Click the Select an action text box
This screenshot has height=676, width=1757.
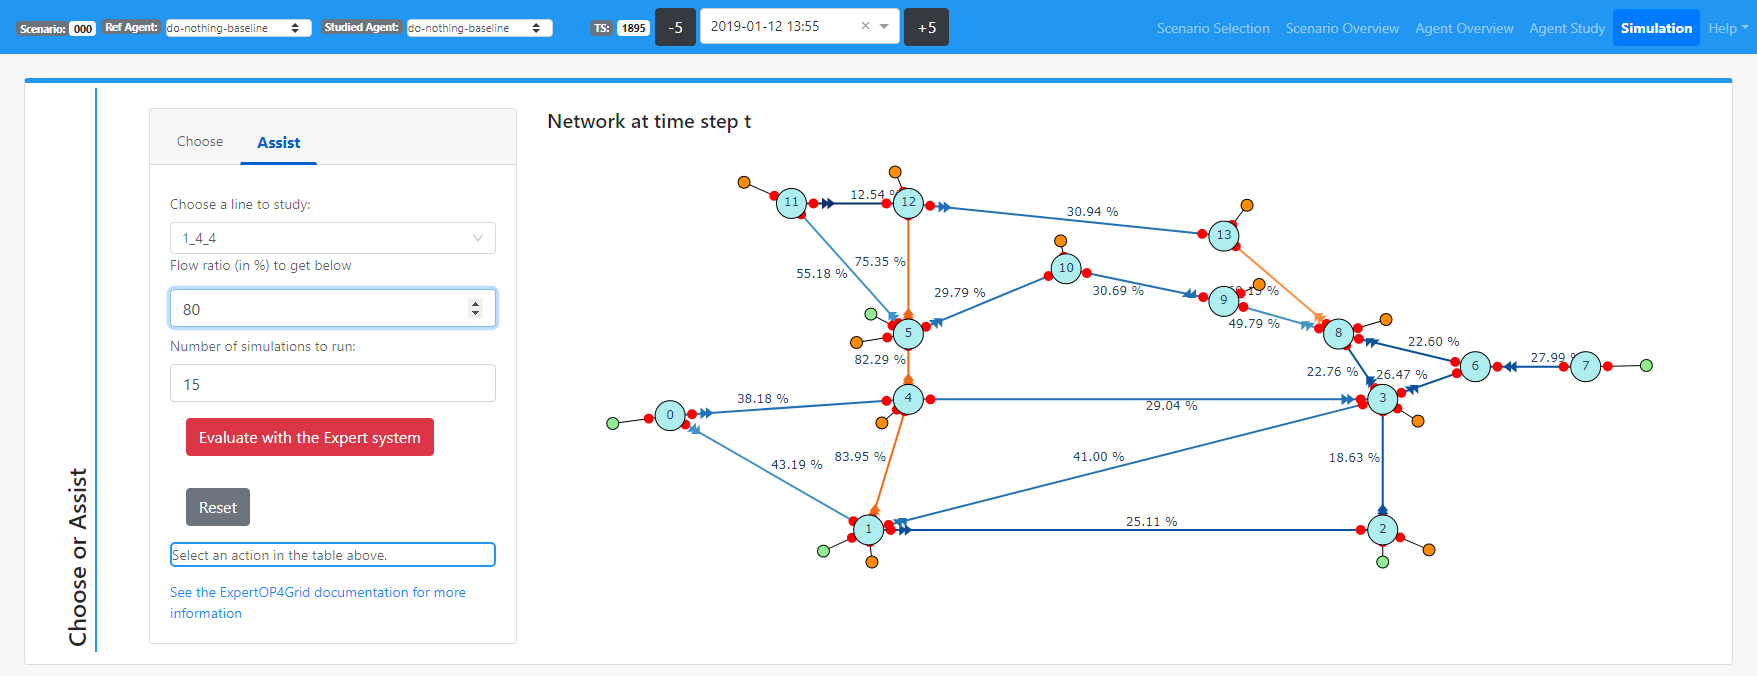pos(333,555)
